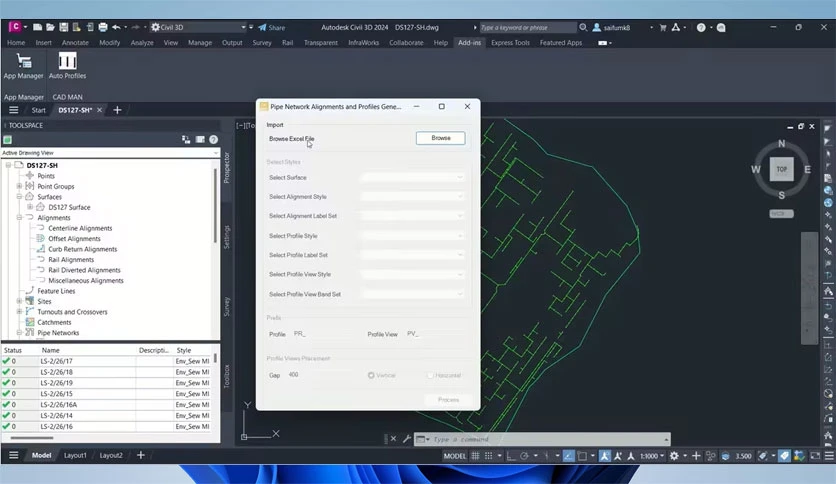Image resolution: width=836 pixels, height=484 pixels.
Task: Open the Select Profile Style dropdown
Action: tap(412, 236)
